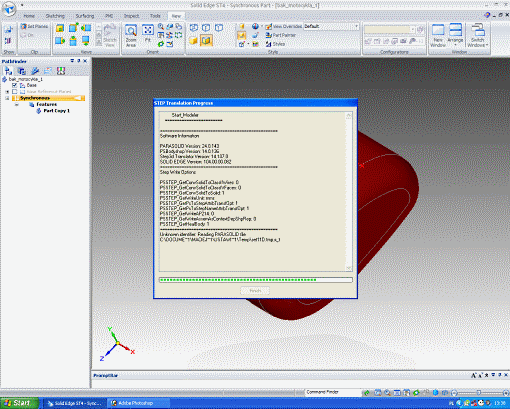
Task: Collapse the Features node
Action: click(17, 104)
